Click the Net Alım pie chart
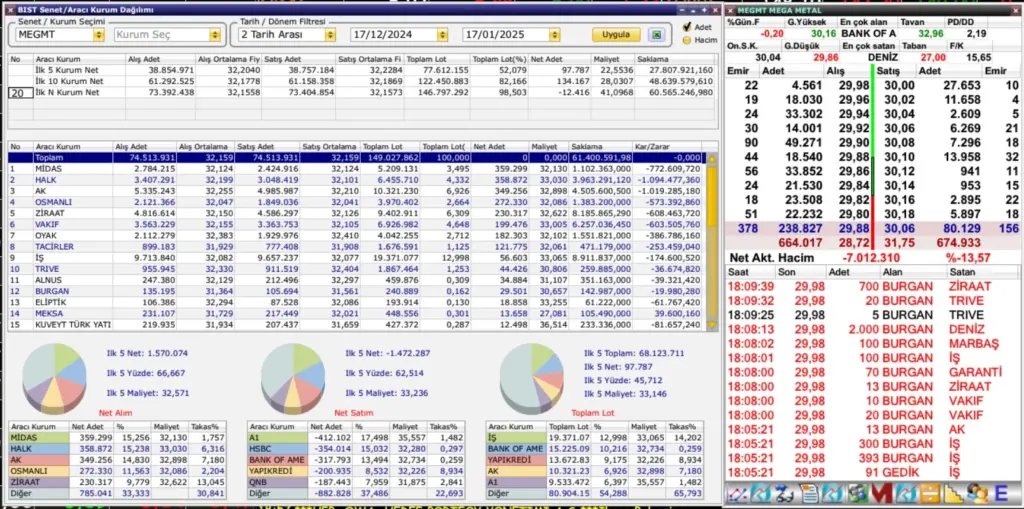 [x=54, y=379]
